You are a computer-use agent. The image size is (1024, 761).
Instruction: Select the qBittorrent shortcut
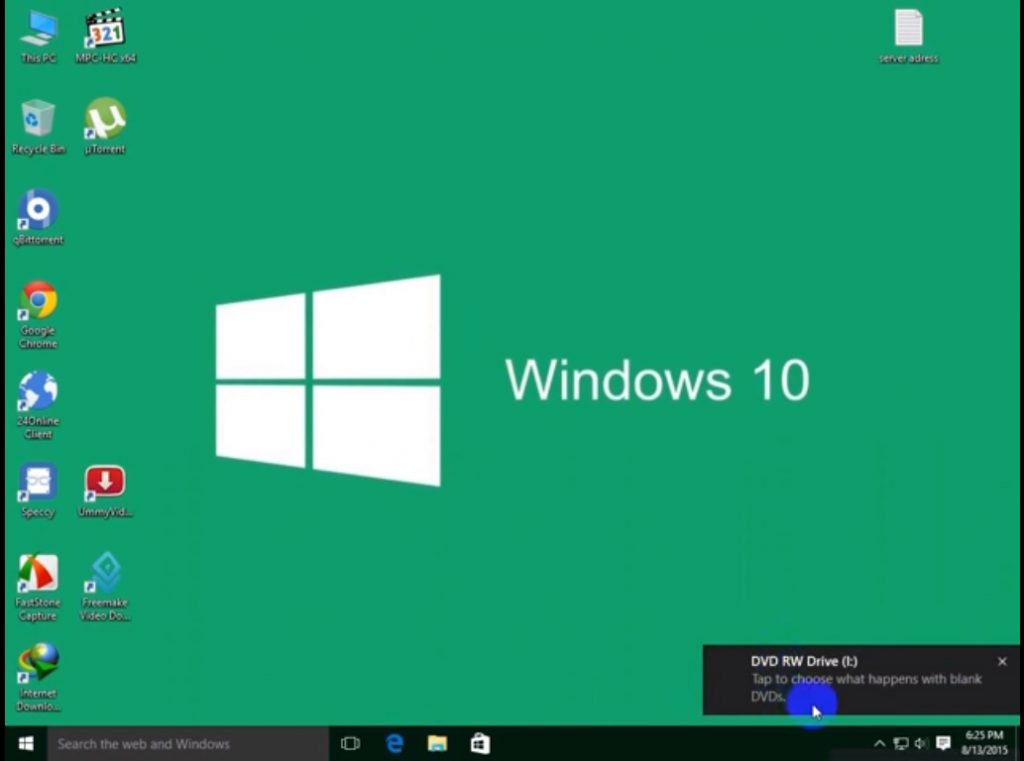38,218
